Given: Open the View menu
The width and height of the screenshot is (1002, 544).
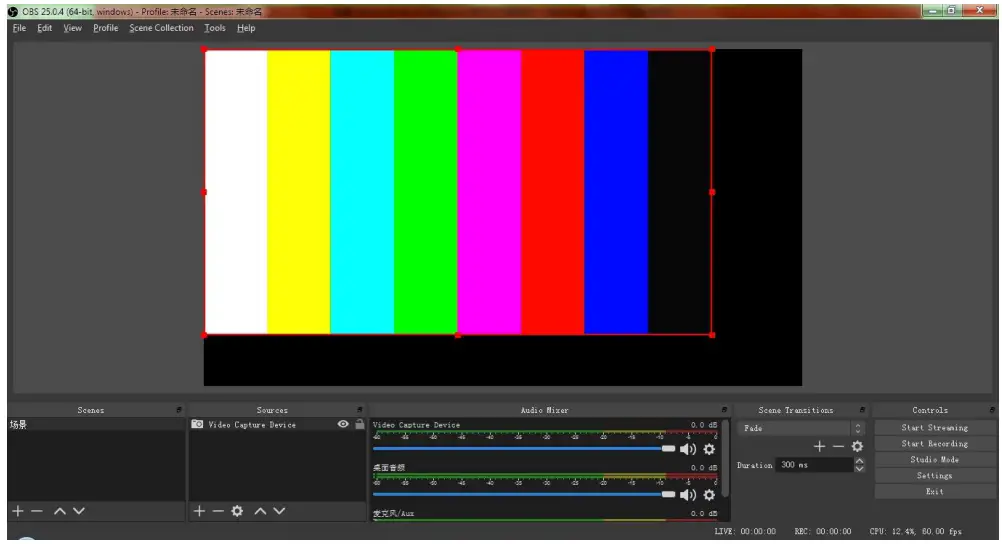Looking at the screenshot, I should tap(72, 28).
